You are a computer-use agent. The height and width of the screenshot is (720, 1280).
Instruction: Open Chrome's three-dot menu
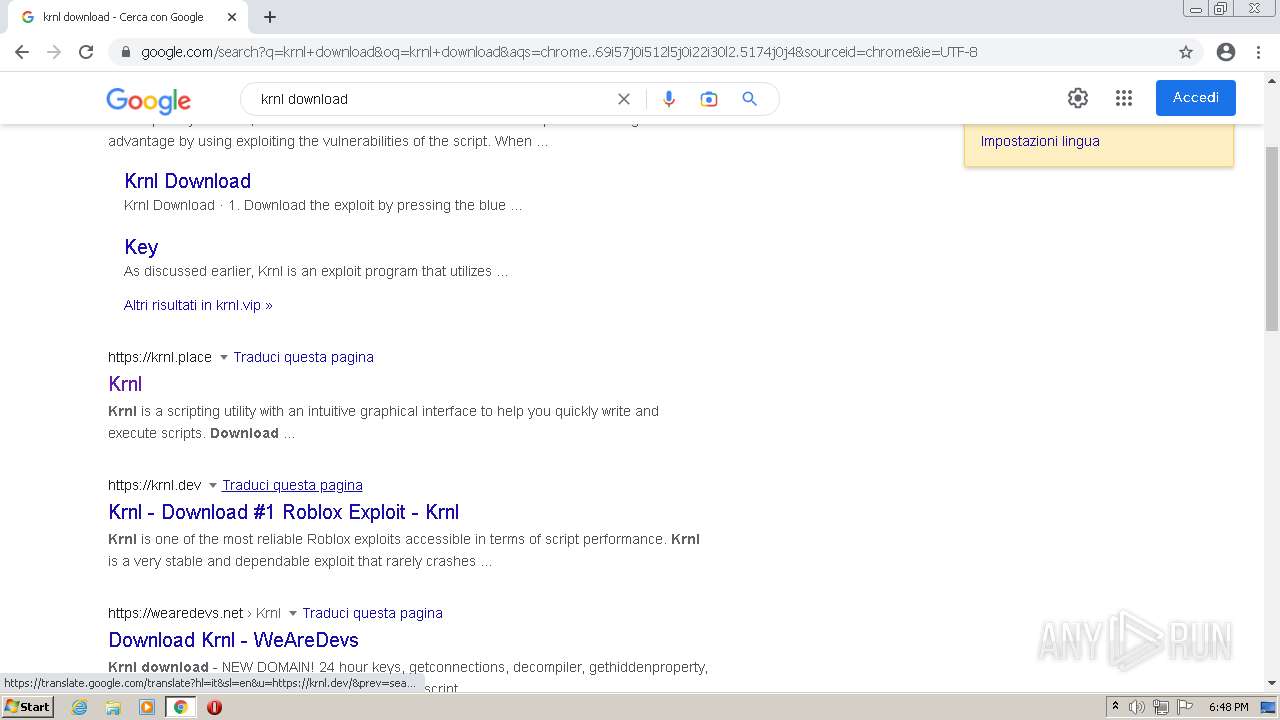[x=1258, y=52]
